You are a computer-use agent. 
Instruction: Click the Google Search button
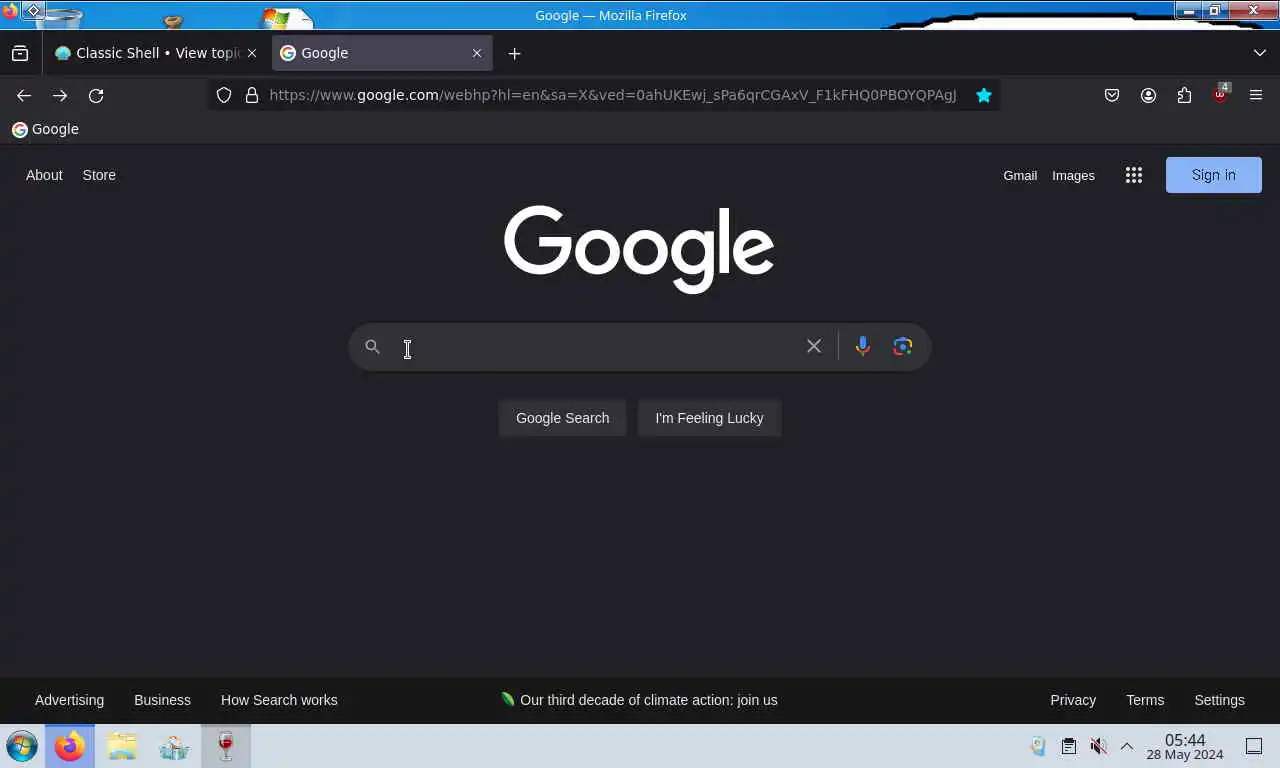tap(562, 418)
